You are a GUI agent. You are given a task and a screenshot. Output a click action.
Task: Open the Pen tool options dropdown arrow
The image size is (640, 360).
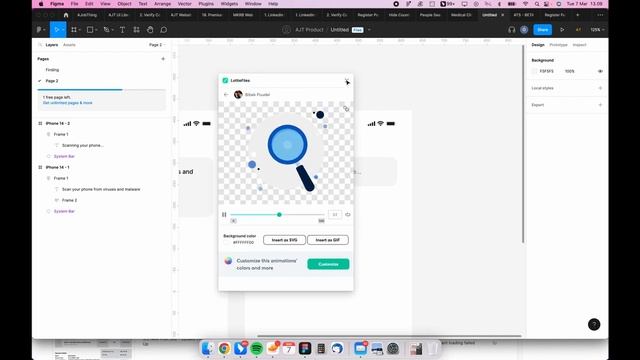[x=112, y=30]
